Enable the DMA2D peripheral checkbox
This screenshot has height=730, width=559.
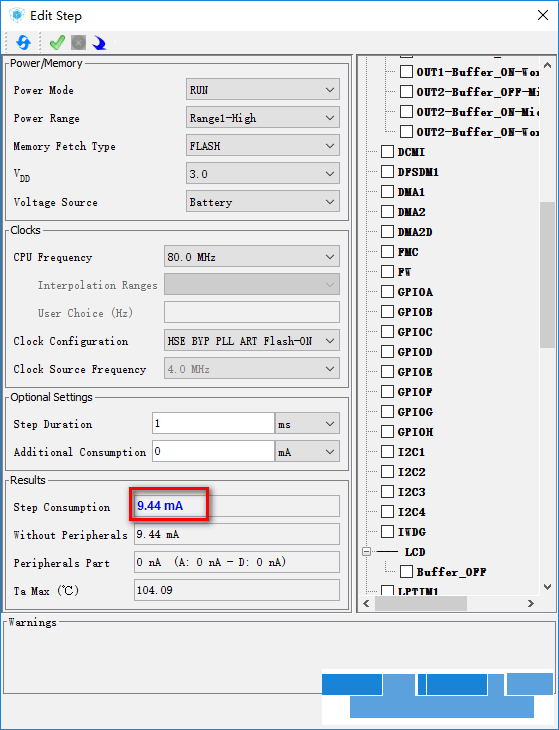tap(387, 231)
